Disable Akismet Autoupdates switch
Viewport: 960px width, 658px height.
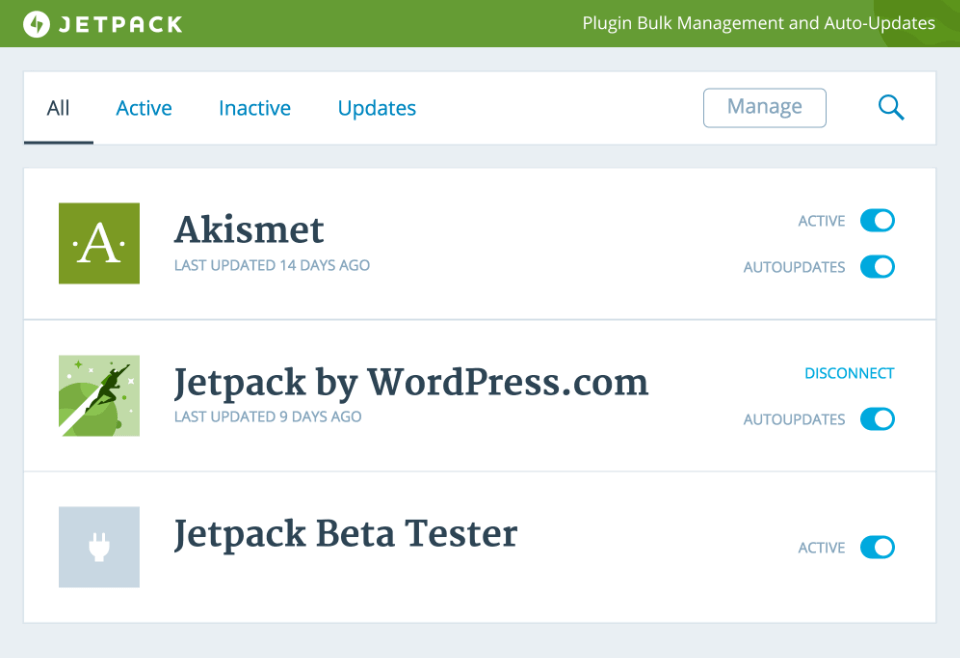click(x=877, y=266)
